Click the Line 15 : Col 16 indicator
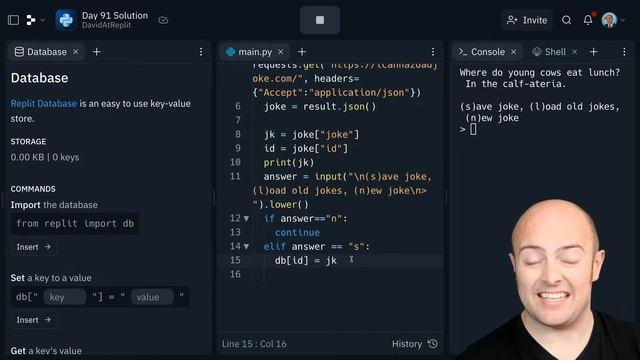 tap(254, 344)
